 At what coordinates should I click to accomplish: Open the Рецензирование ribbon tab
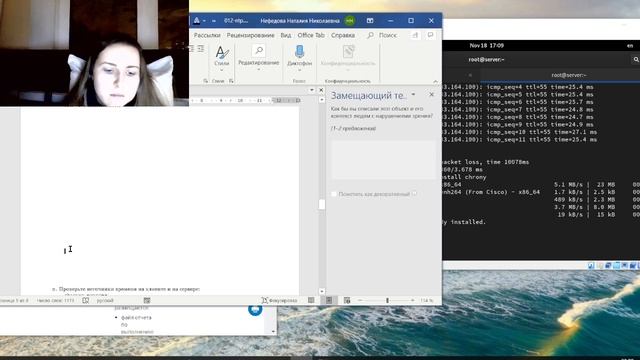coord(251,36)
